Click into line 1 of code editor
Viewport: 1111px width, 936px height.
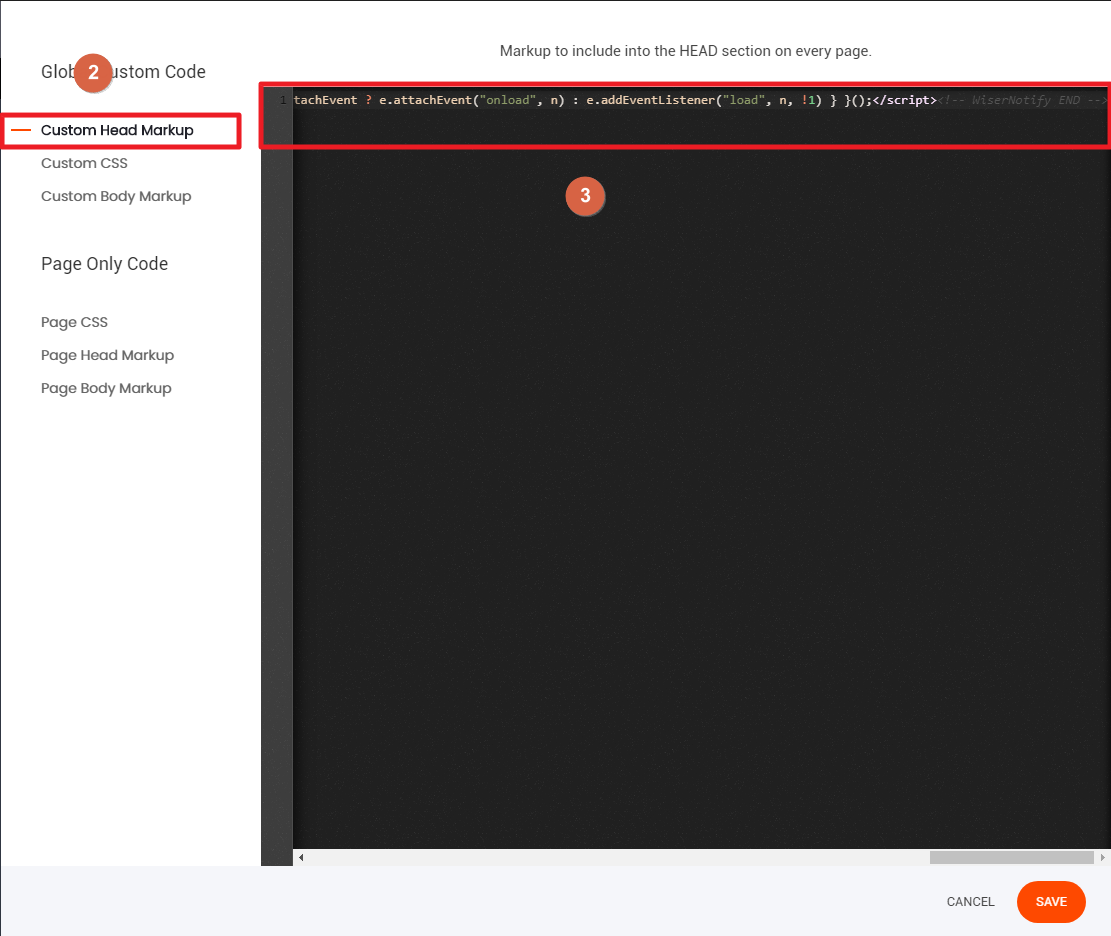point(700,100)
